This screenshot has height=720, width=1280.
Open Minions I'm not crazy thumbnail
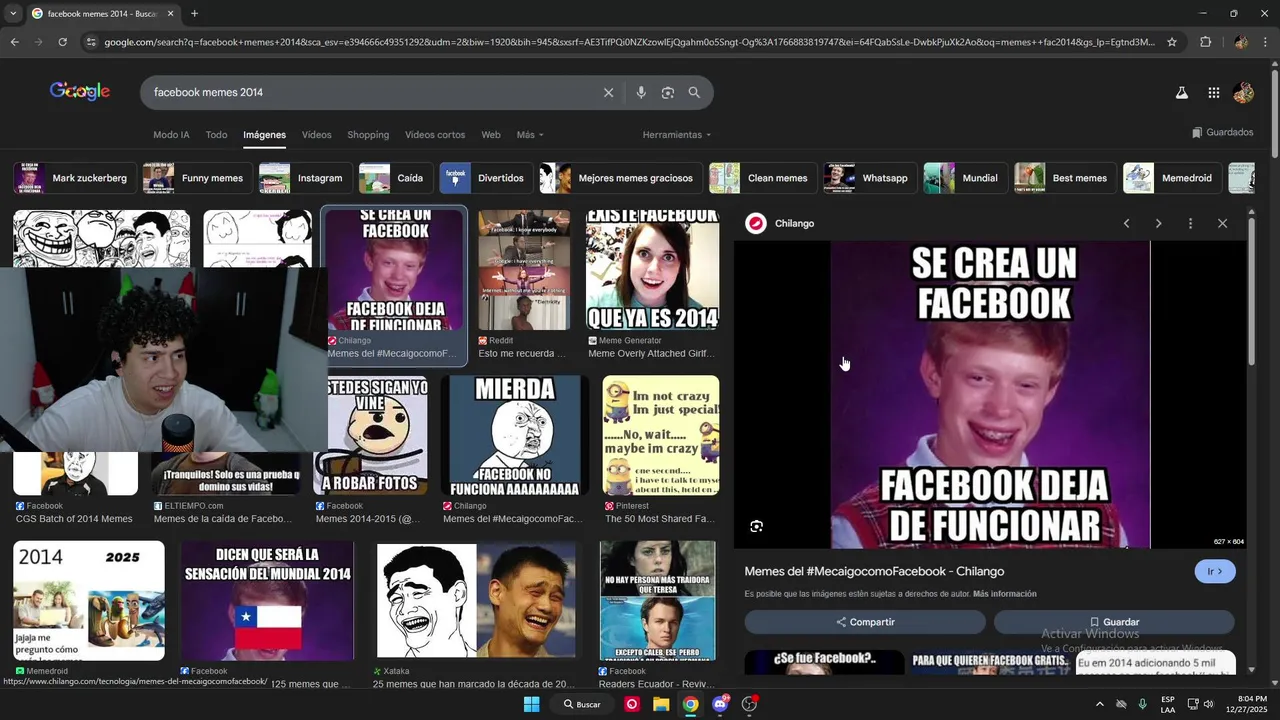point(660,435)
